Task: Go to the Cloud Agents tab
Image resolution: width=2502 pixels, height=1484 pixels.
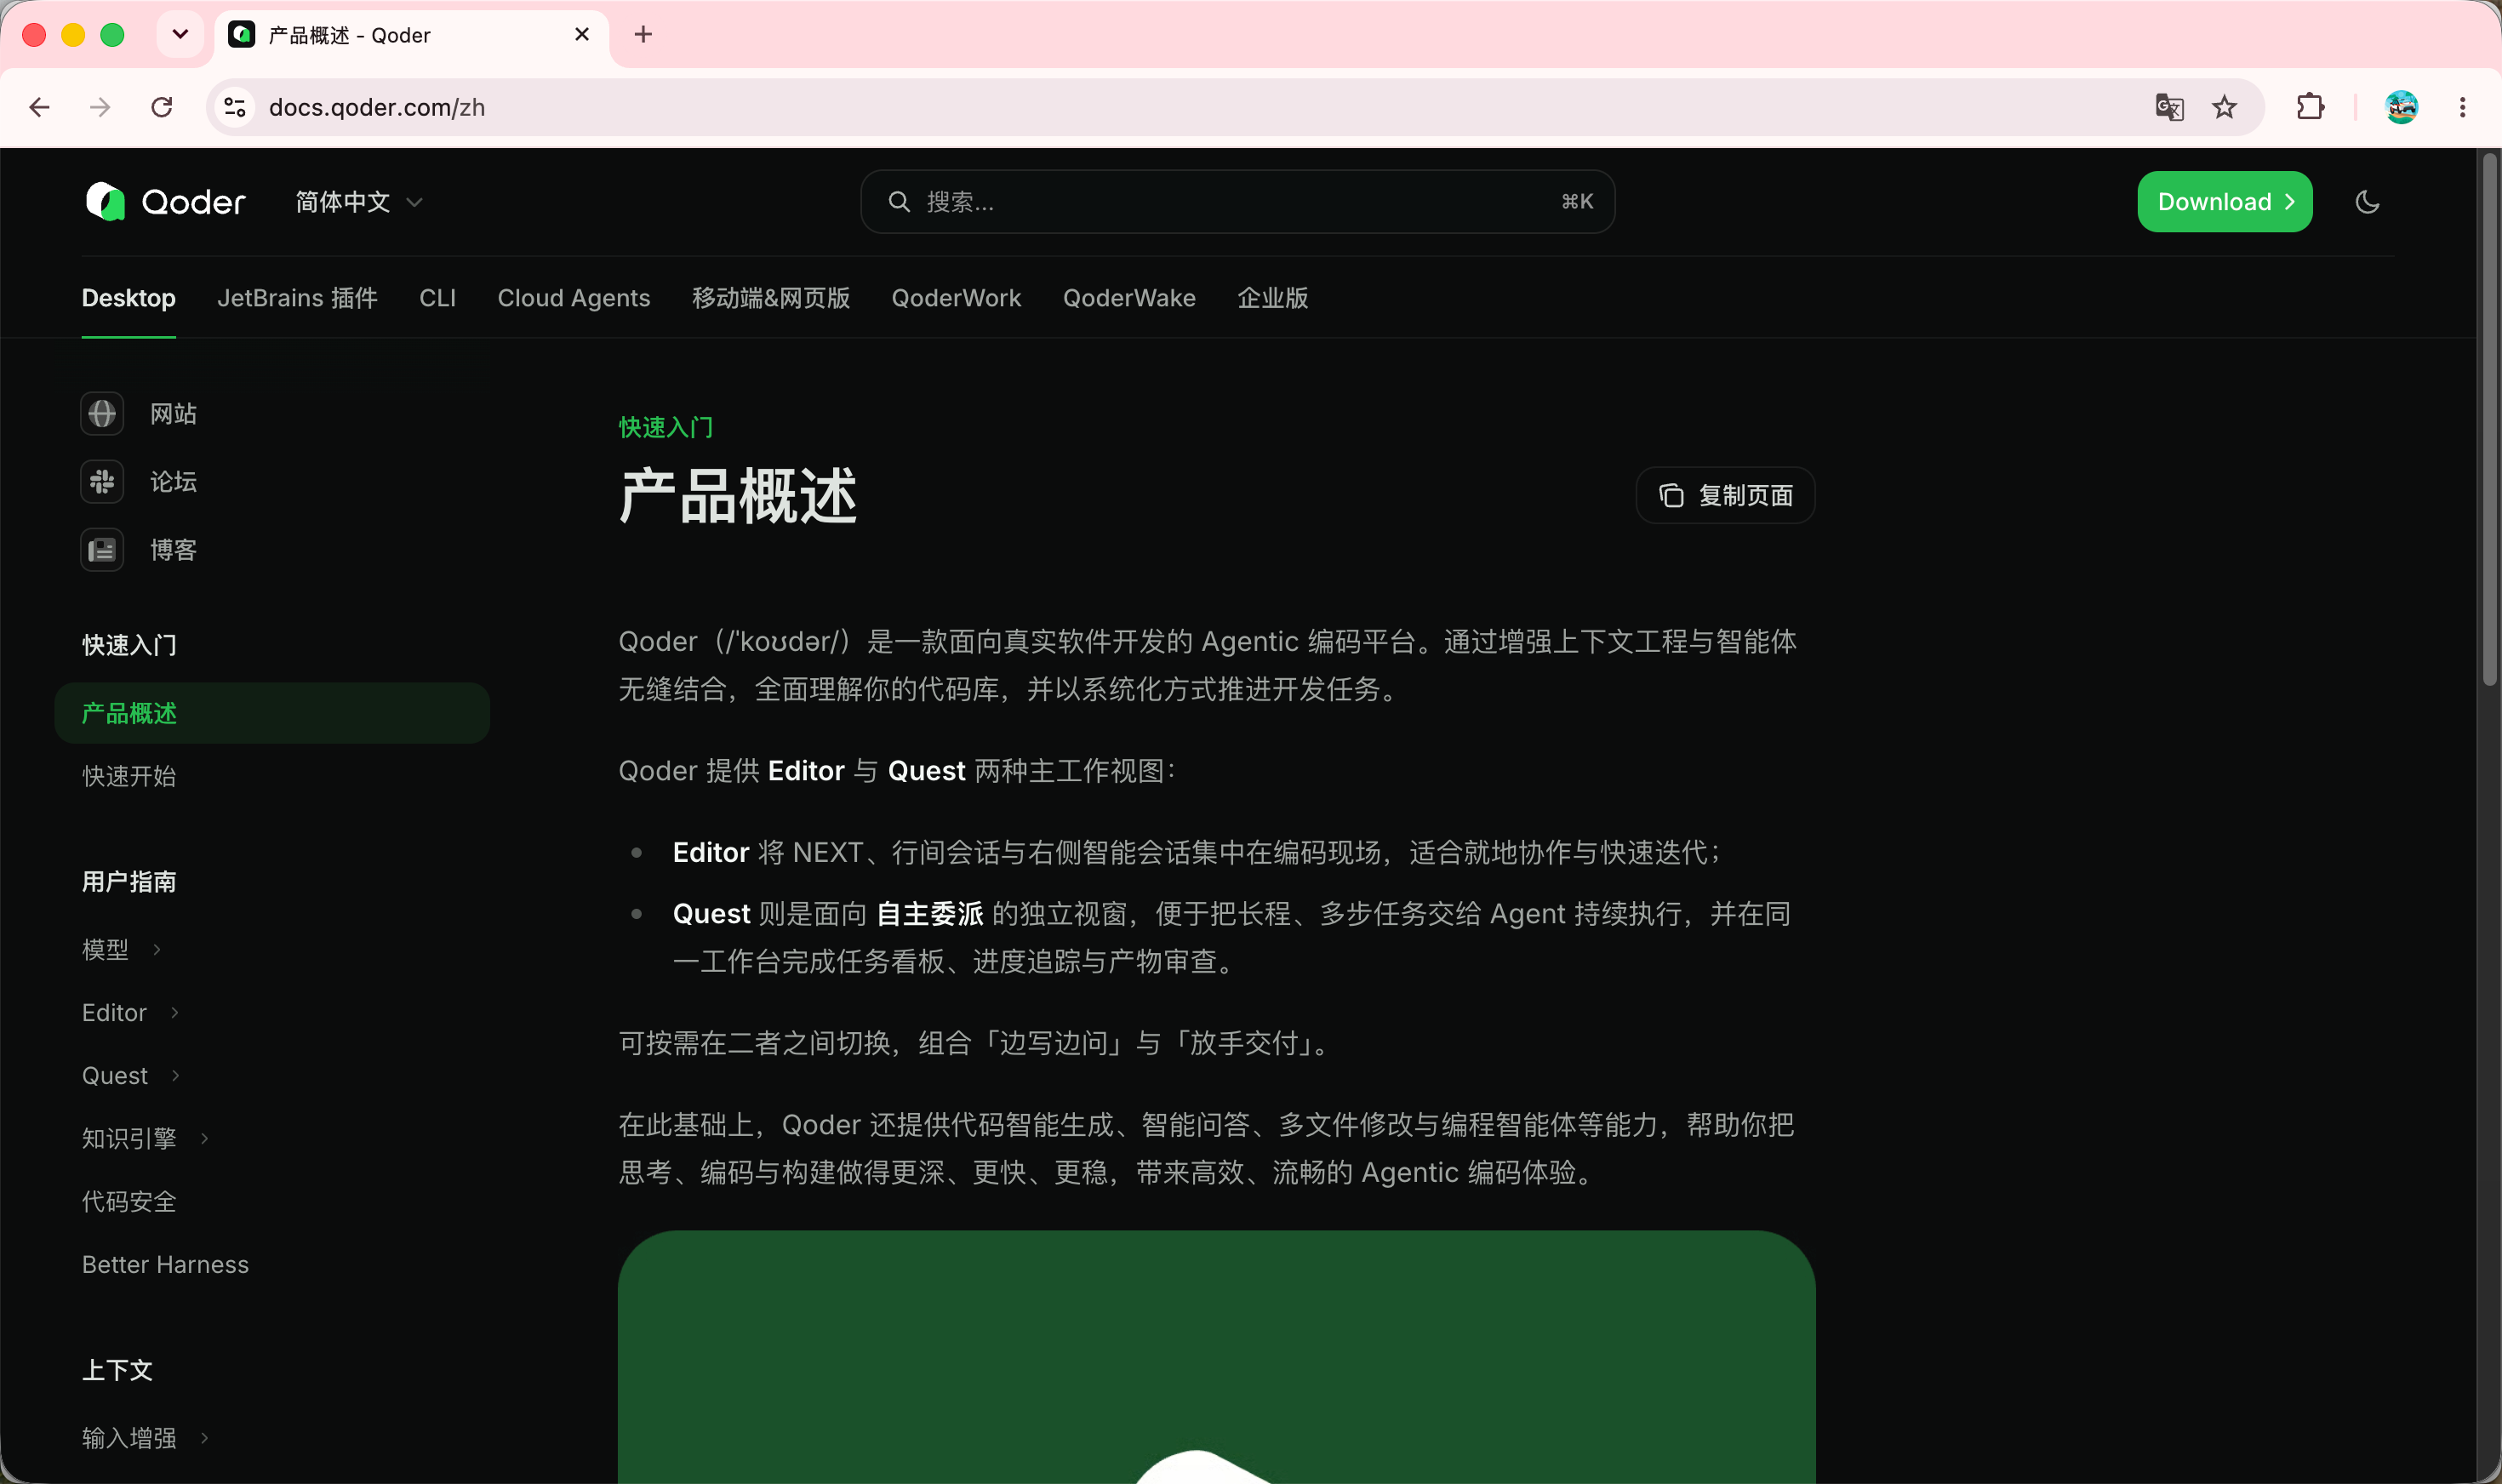Action: pos(574,298)
